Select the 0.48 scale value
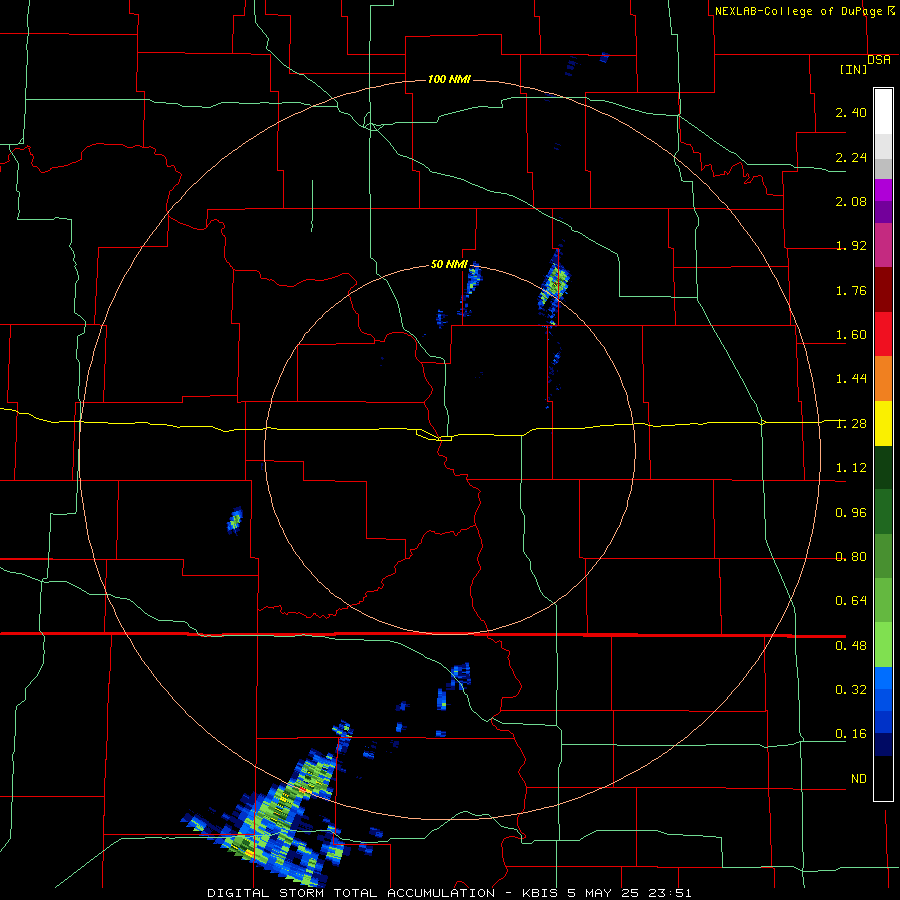The height and width of the screenshot is (900, 900). (x=851, y=646)
